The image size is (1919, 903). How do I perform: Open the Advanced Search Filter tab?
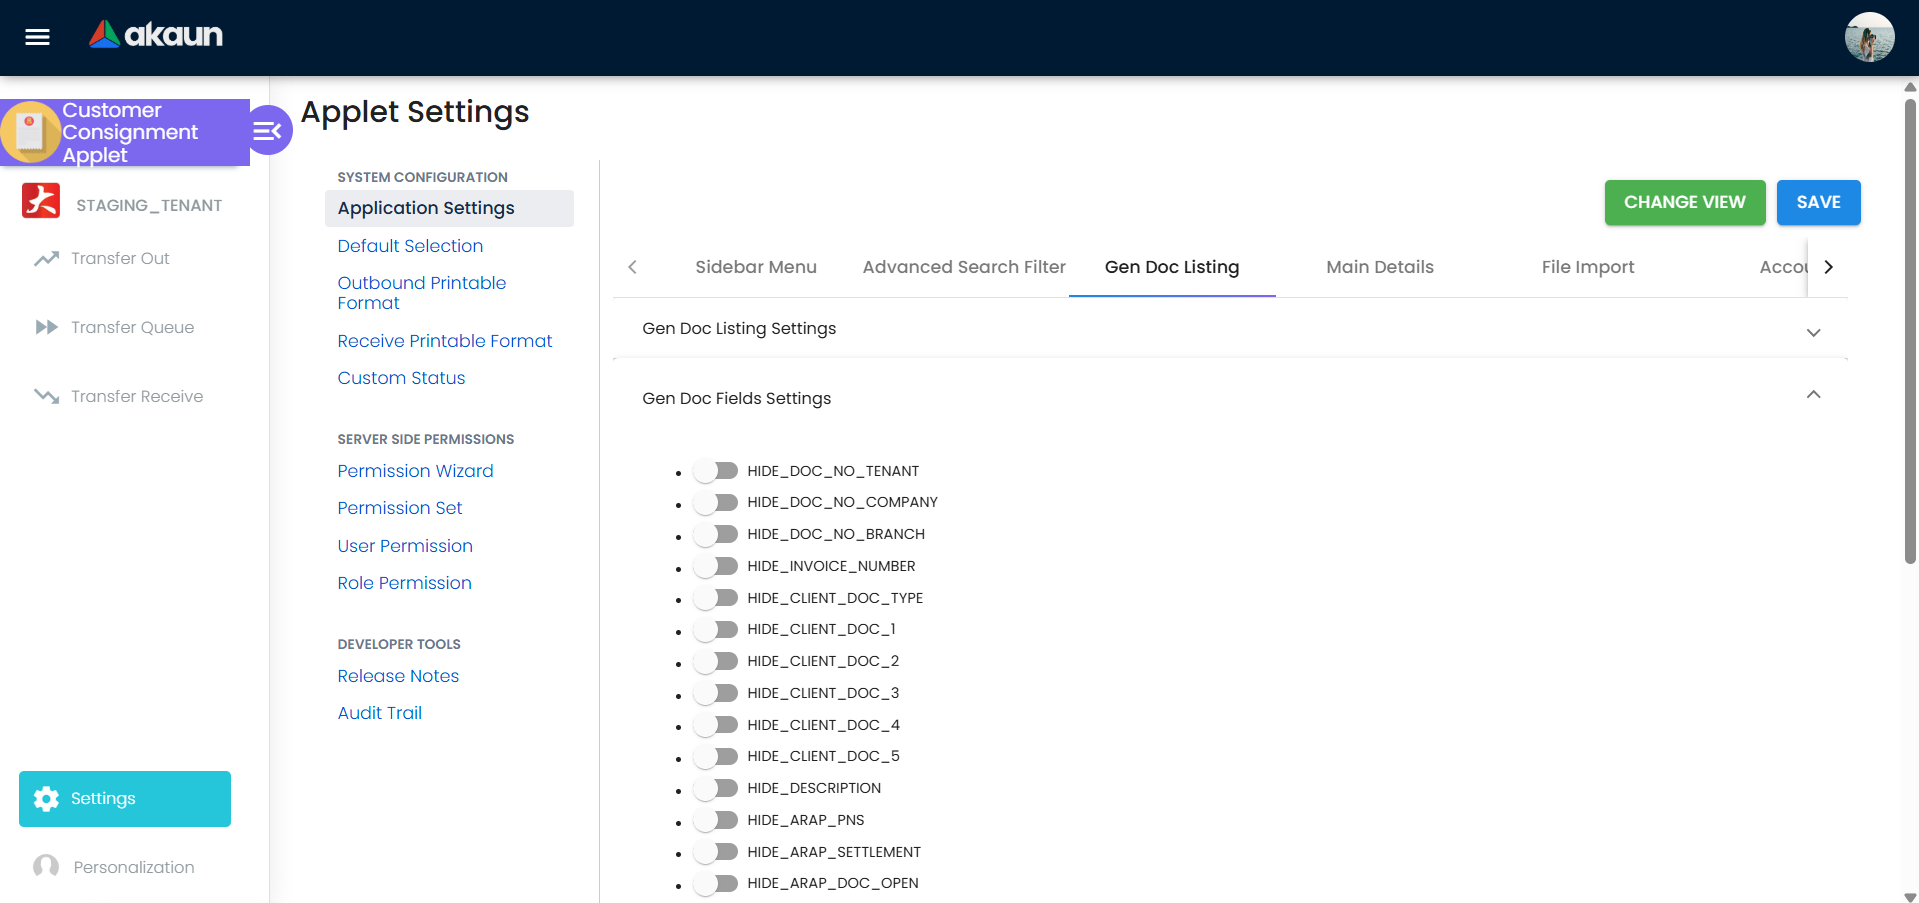[x=962, y=267]
